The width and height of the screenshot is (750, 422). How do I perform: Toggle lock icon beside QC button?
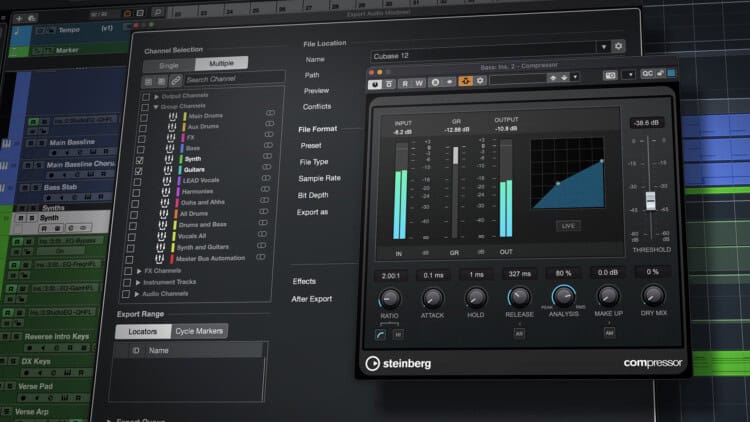660,73
